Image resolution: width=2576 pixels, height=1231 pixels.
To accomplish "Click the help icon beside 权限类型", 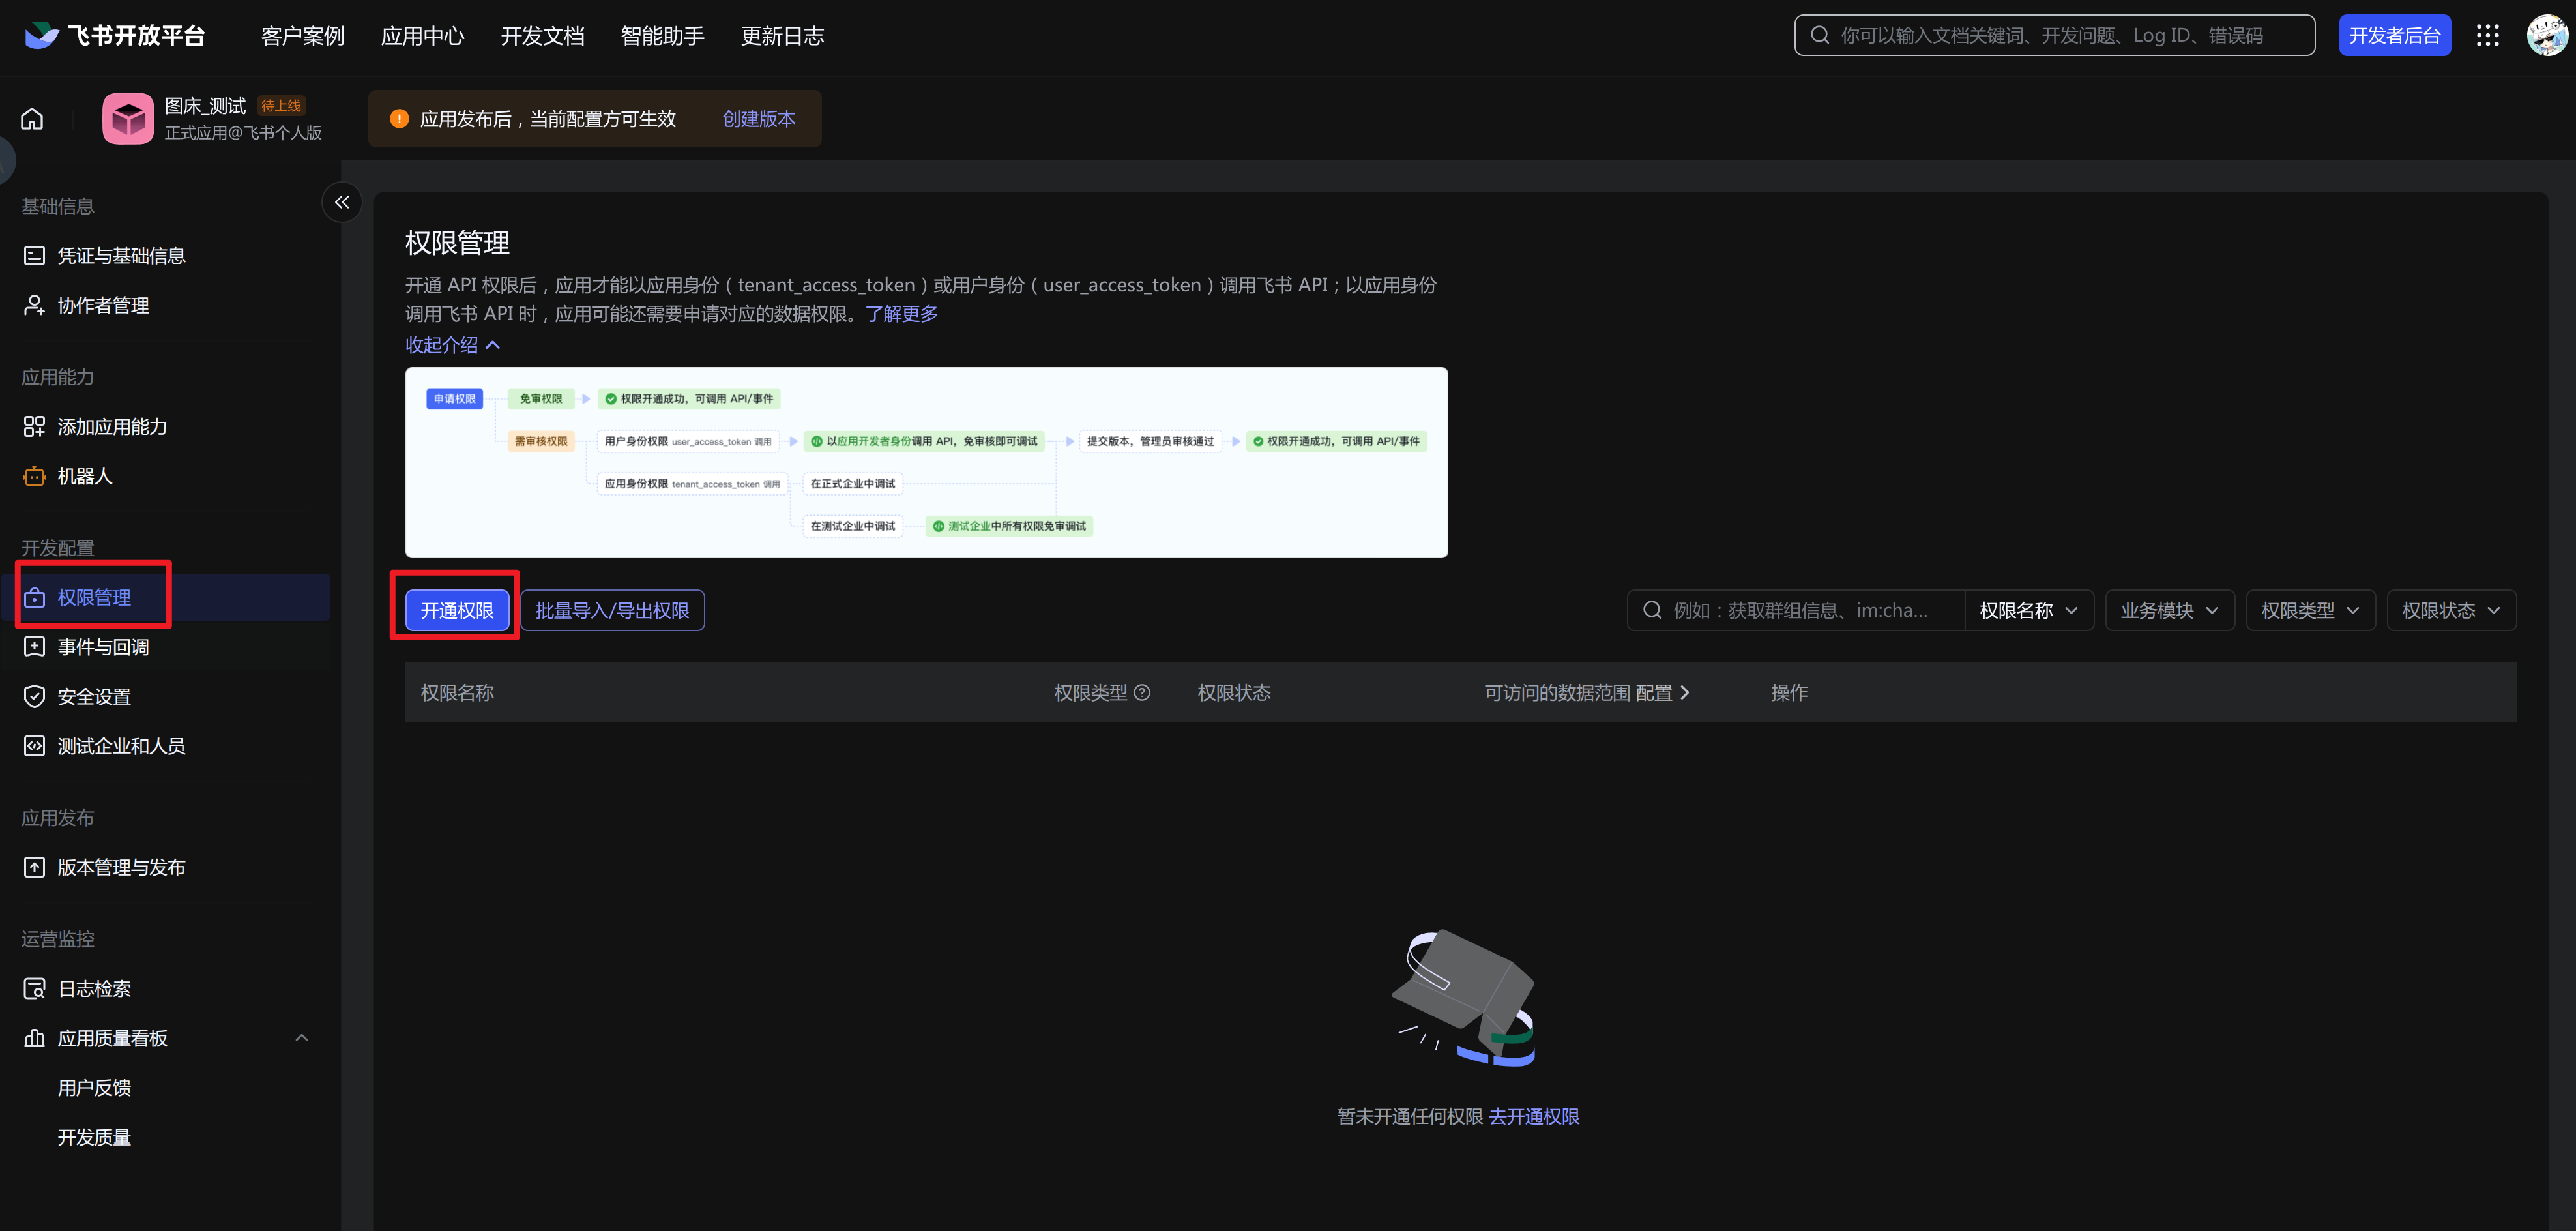I will click(x=1142, y=692).
